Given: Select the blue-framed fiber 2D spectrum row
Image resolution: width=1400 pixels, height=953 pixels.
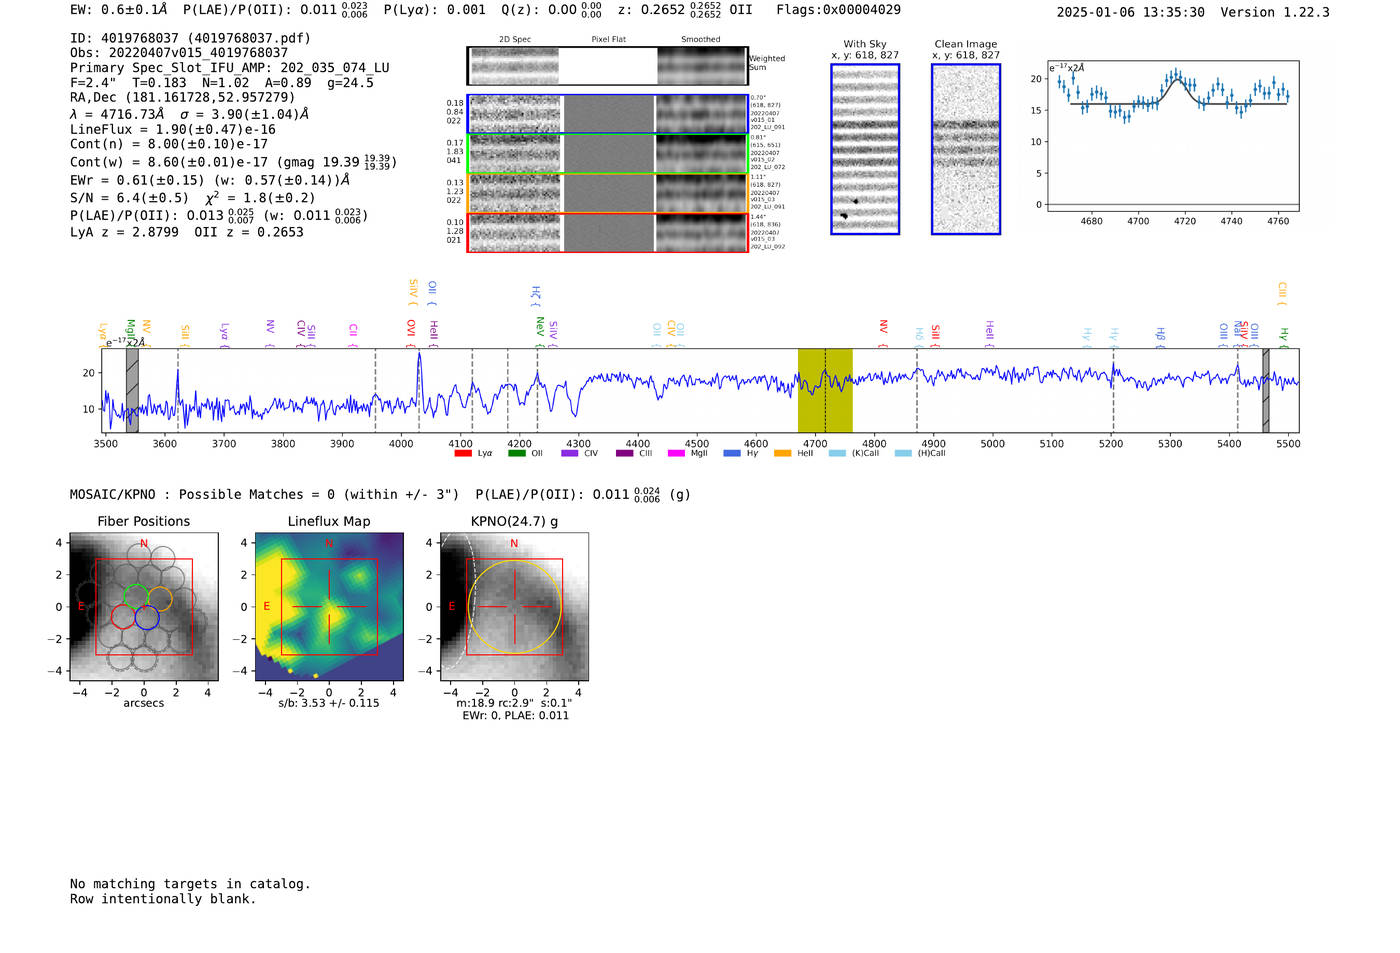Looking at the screenshot, I should point(608,114).
